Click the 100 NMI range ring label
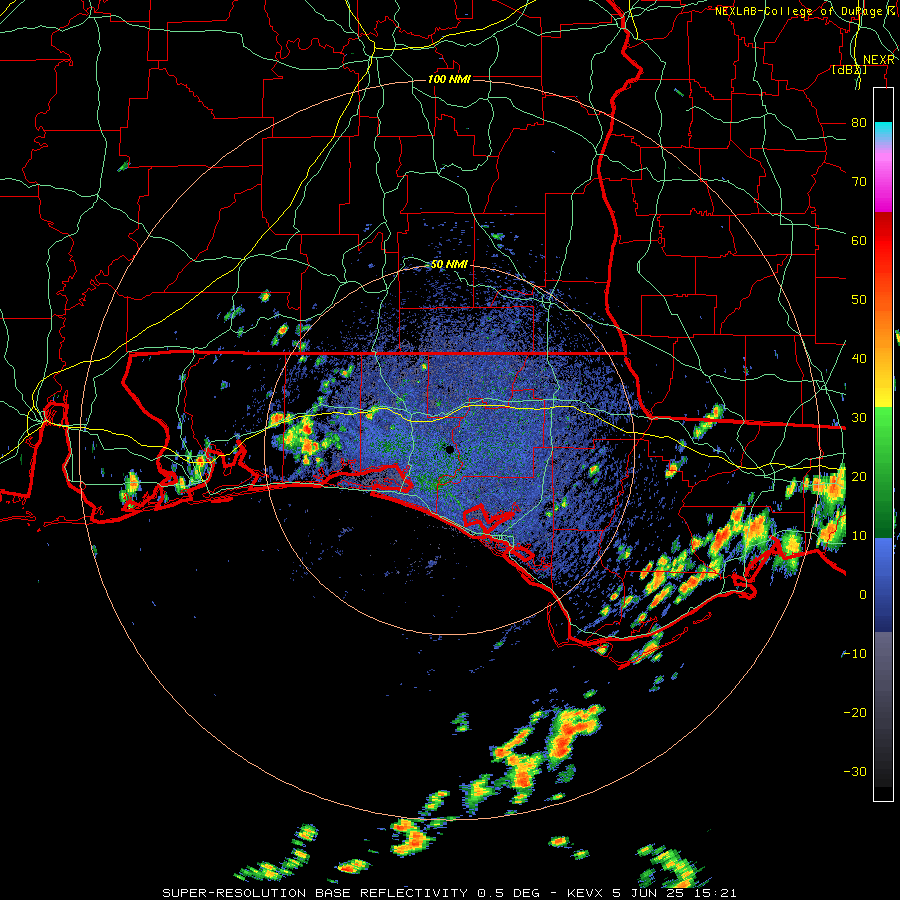Viewport: 900px width, 900px height. [x=449, y=79]
